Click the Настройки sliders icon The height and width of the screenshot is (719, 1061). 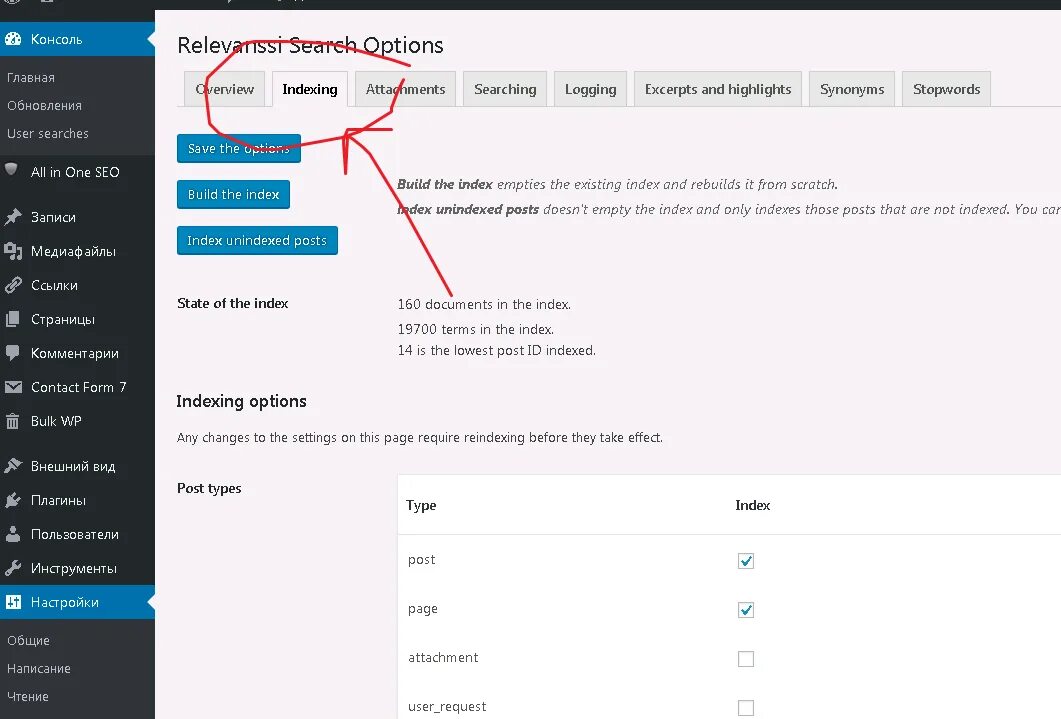[x=13, y=602]
